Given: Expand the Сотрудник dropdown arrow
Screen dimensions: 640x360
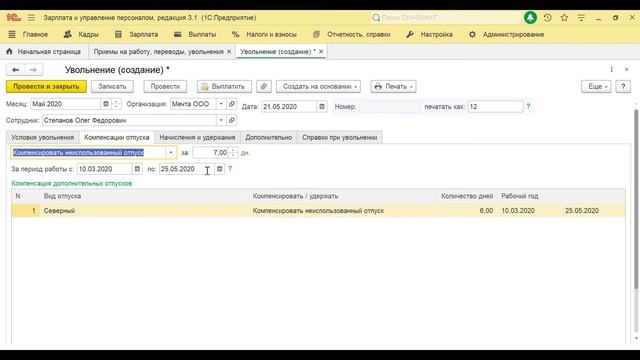Looking at the screenshot, I should [x=221, y=120].
